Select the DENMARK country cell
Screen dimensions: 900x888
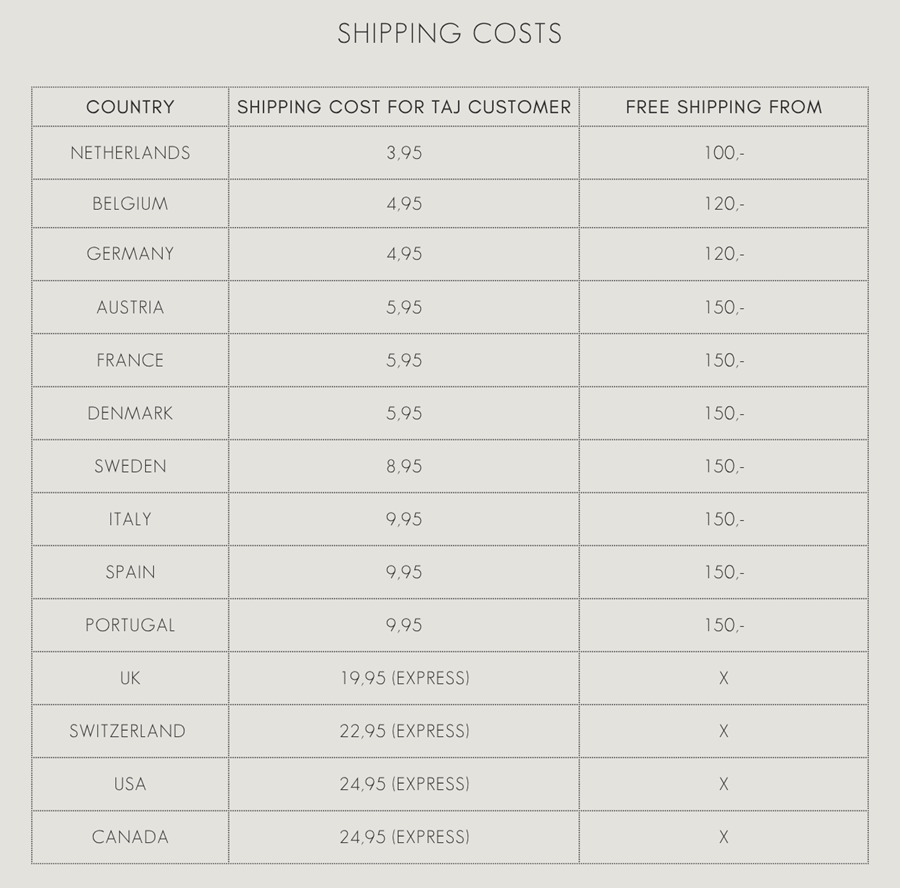[130, 413]
